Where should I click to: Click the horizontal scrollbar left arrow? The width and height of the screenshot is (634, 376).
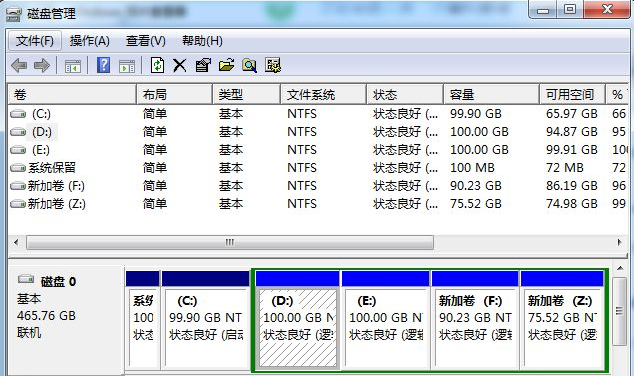coord(16,243)
